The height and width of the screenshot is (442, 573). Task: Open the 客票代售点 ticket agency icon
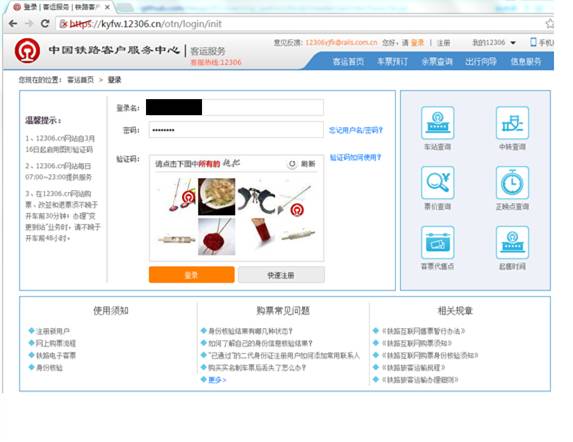click(x=437, y=243)
